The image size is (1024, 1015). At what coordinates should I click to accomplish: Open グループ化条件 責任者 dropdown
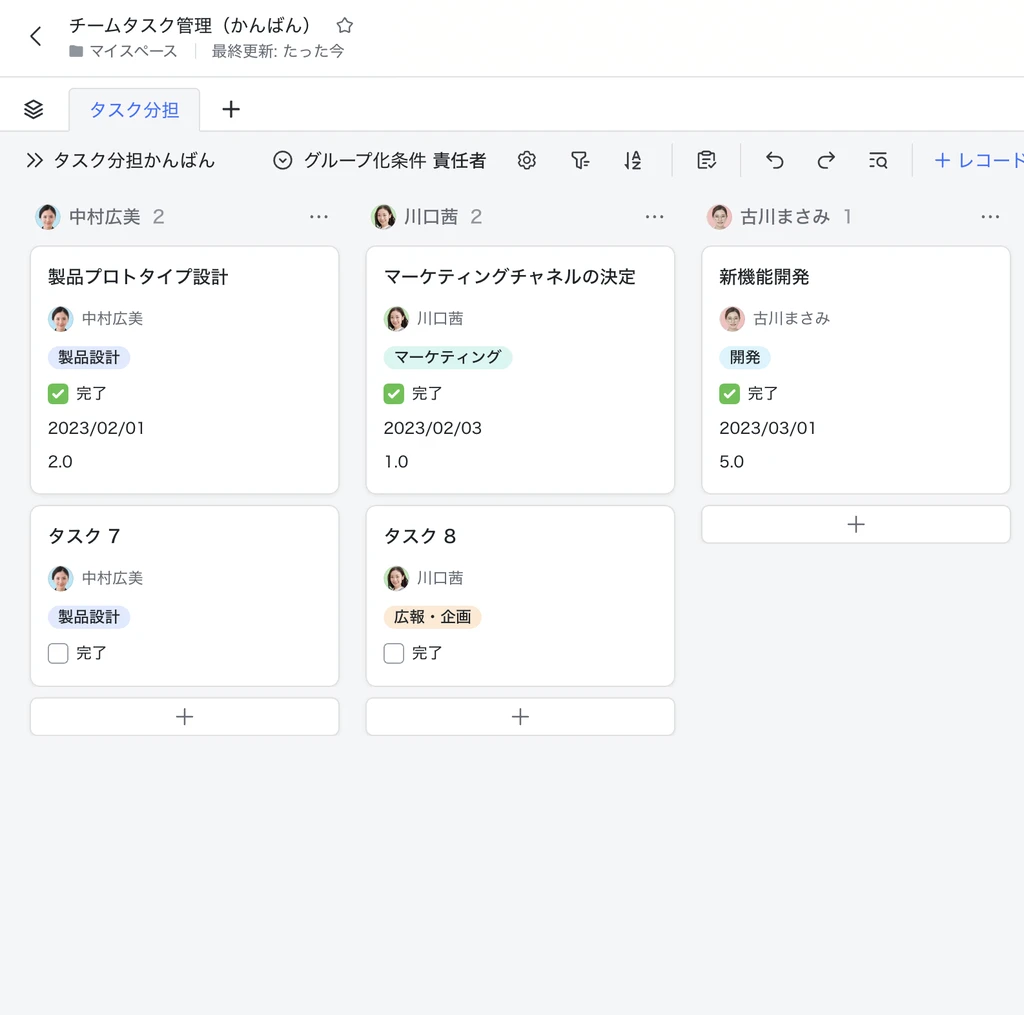pyautogui.click(x=380, y=160)
